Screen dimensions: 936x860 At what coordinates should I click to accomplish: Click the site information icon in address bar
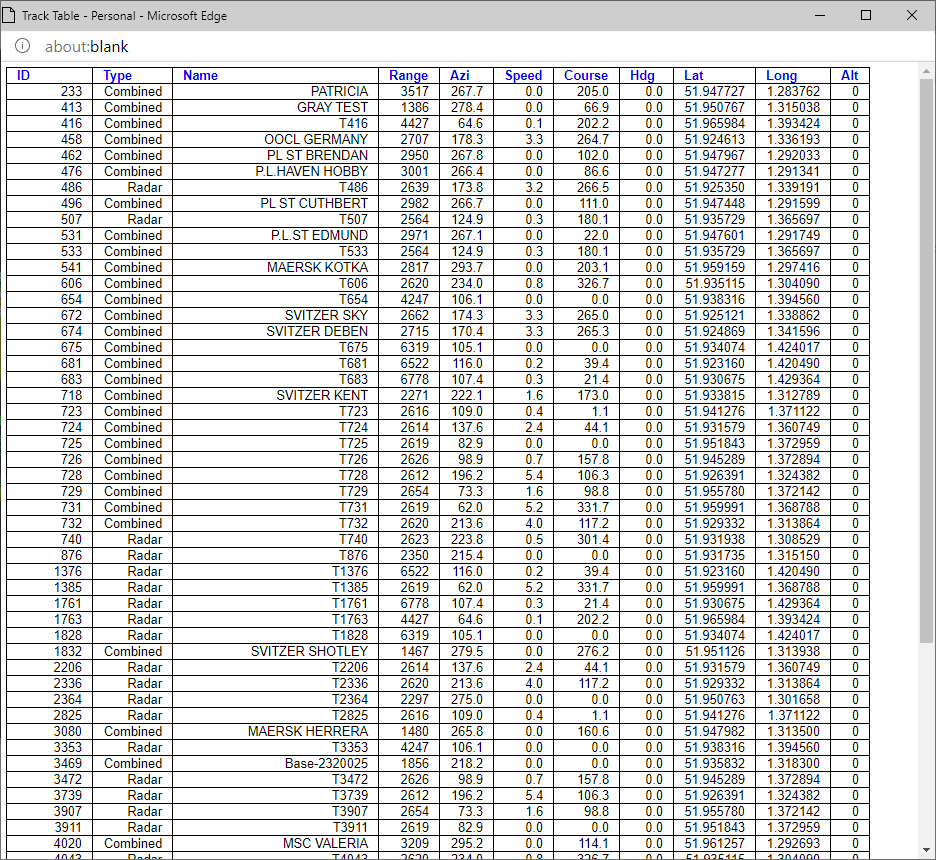(23, 46)
